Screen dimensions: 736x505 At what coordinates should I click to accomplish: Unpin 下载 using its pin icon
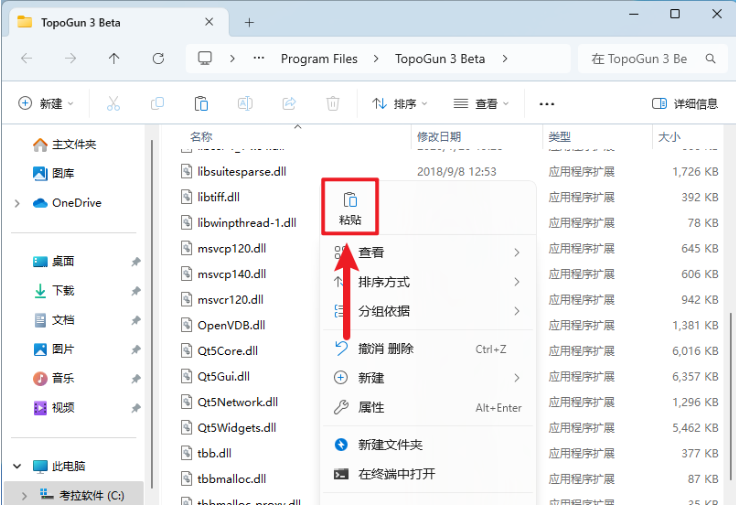click(136, 291)
